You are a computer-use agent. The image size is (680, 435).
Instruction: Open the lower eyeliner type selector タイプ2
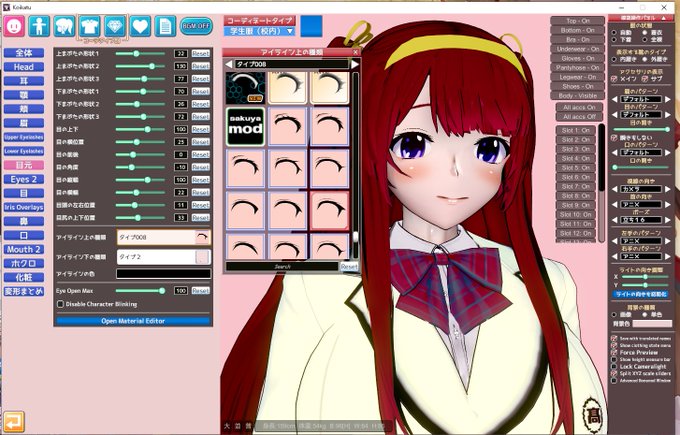click(x=163, y=257)
